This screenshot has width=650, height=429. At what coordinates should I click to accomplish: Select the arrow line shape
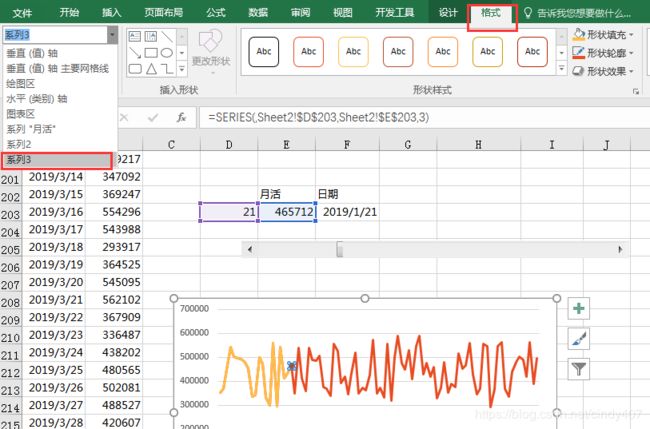pyautogui.click(x=135, y=53)
